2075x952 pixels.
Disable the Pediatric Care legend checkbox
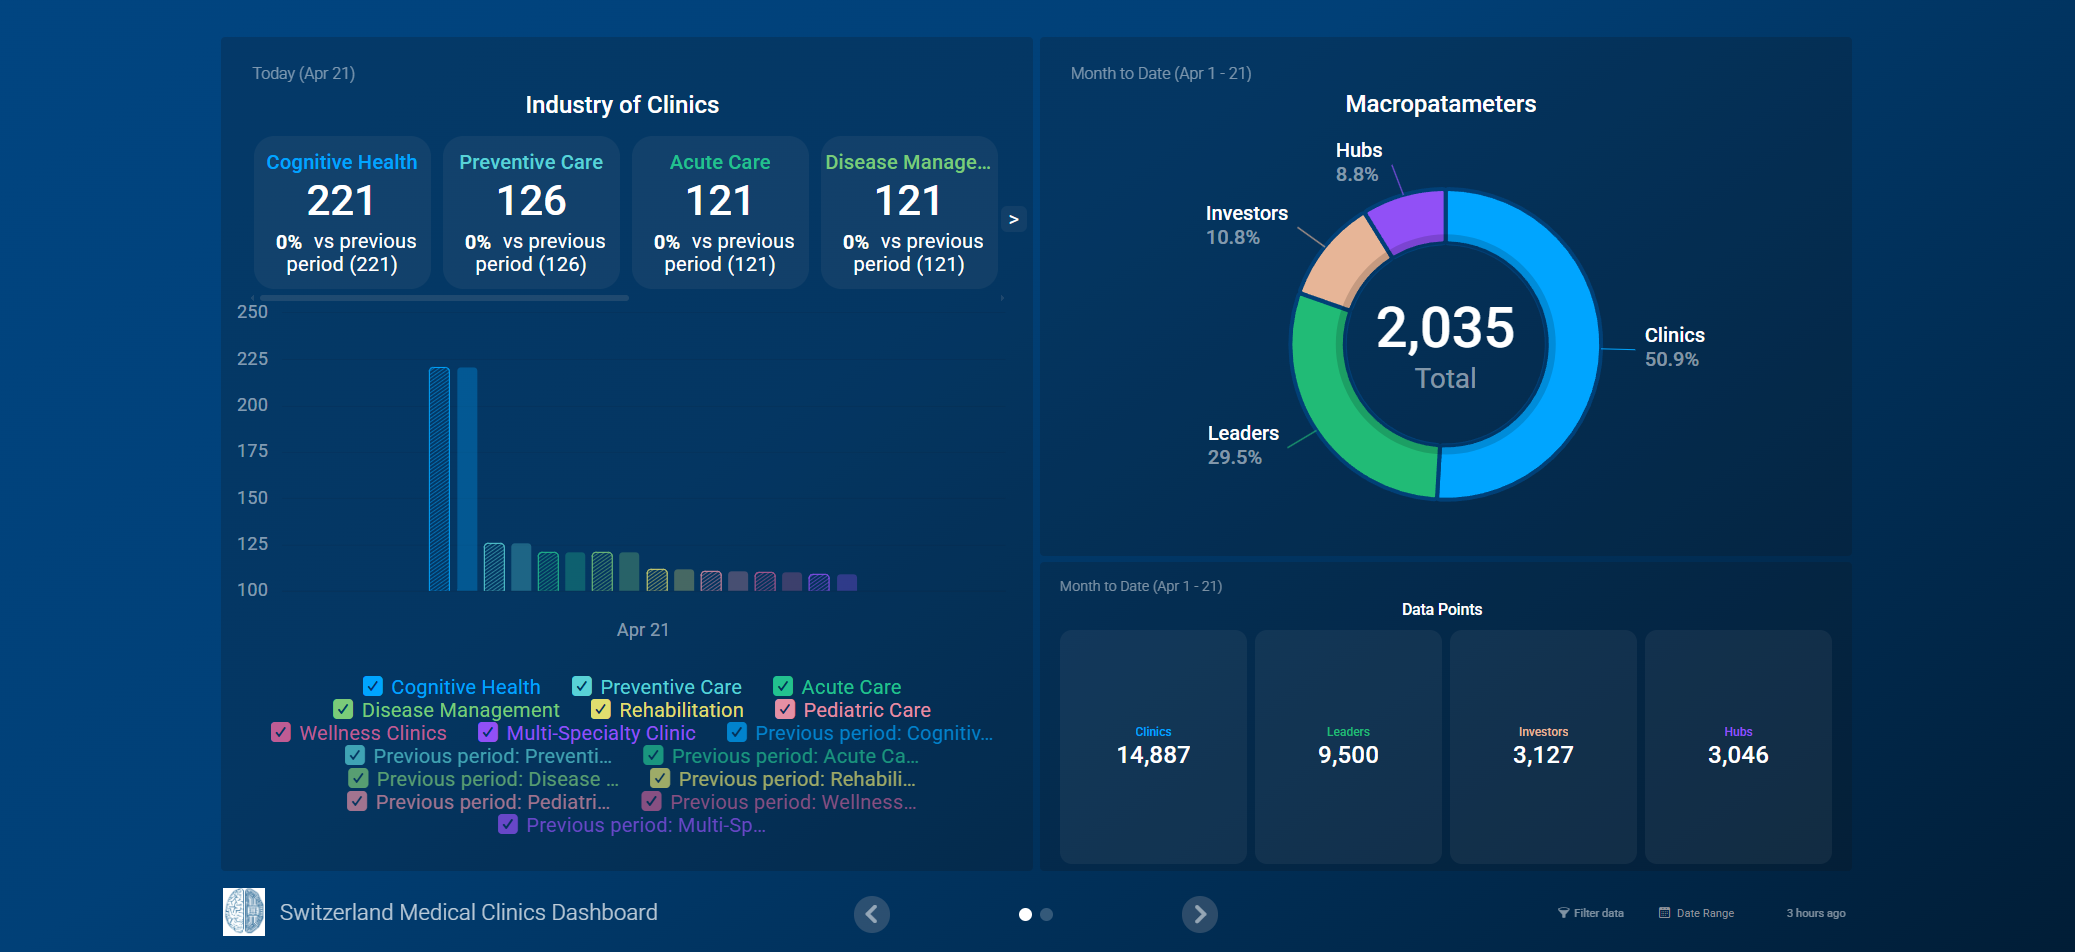point(785,709)
